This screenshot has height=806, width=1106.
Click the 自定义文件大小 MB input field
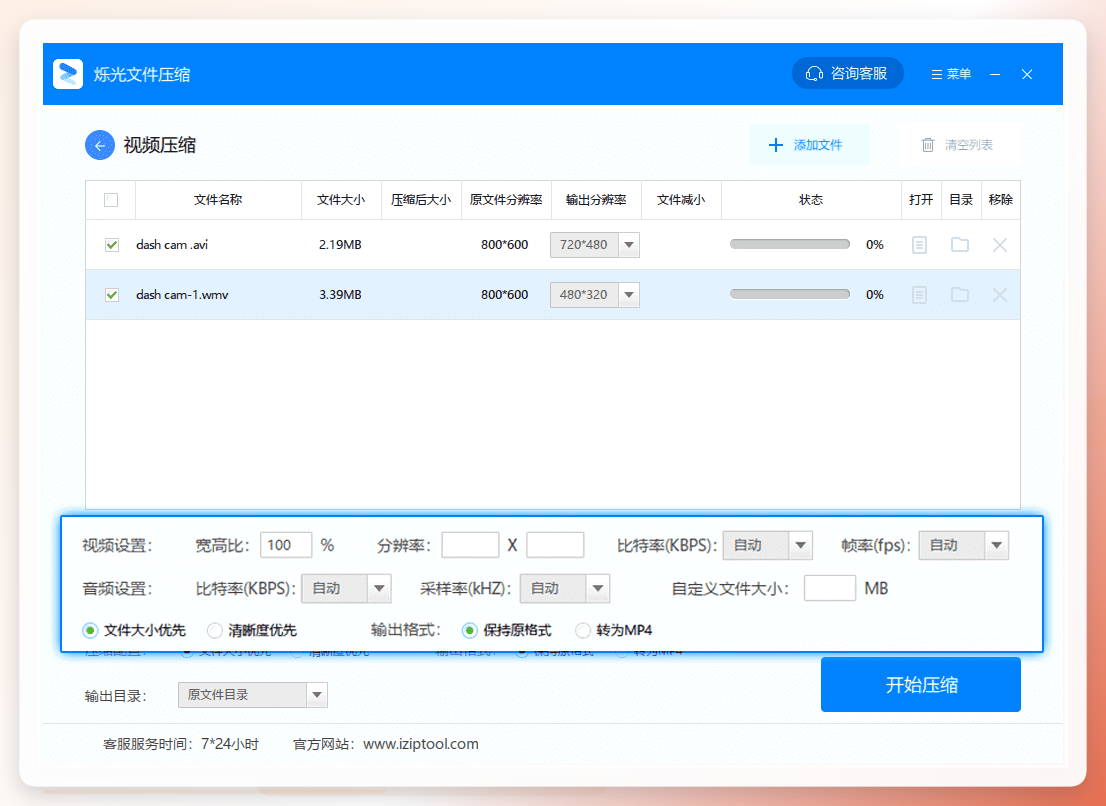[830, 588]
